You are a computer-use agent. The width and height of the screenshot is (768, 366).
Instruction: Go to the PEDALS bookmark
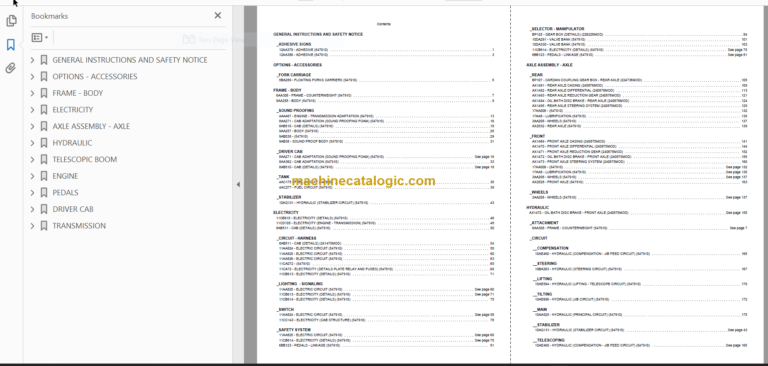(65, 193)
